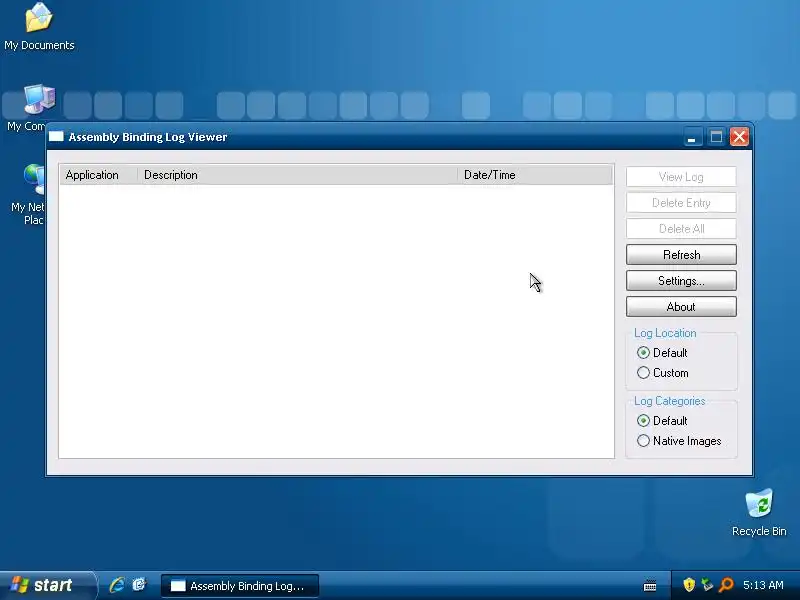Open the Recycle Bin icon
Image resolution: width=800 pixels, height=600 pixels.
tap(759, 512)
